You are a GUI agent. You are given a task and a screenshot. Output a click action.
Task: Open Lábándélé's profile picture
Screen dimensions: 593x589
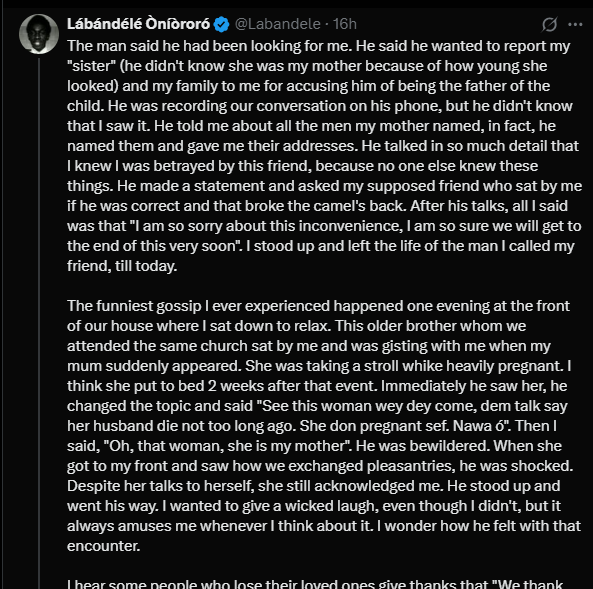[39, 34]
